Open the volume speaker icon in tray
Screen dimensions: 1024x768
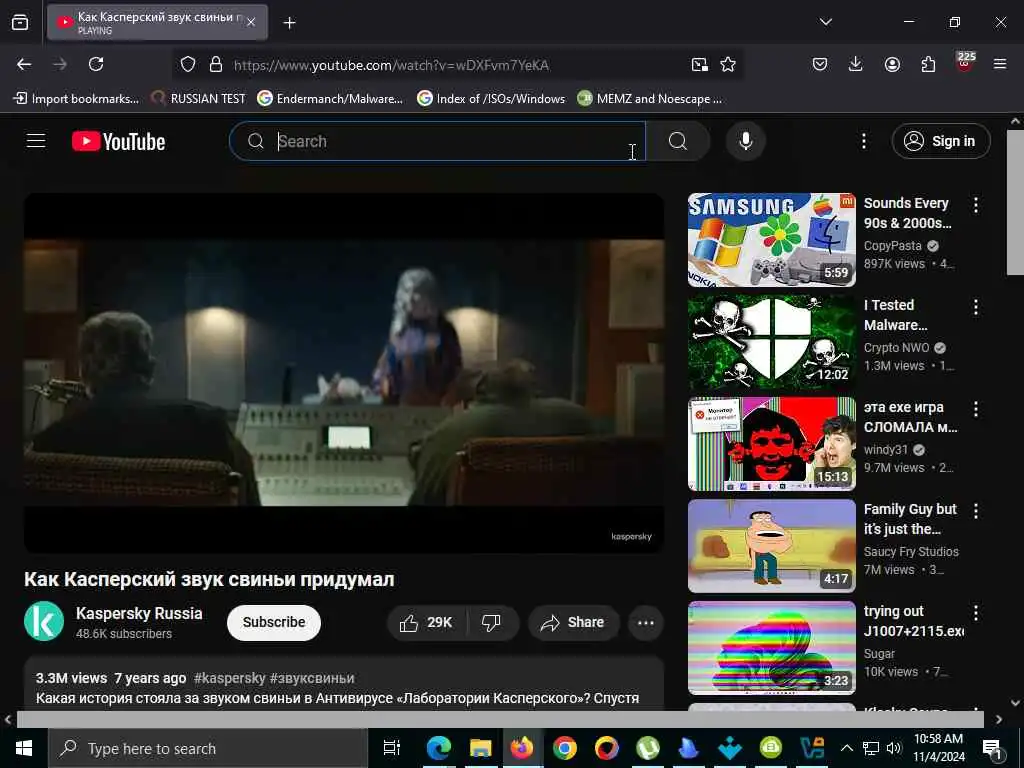tap(894, 748)
